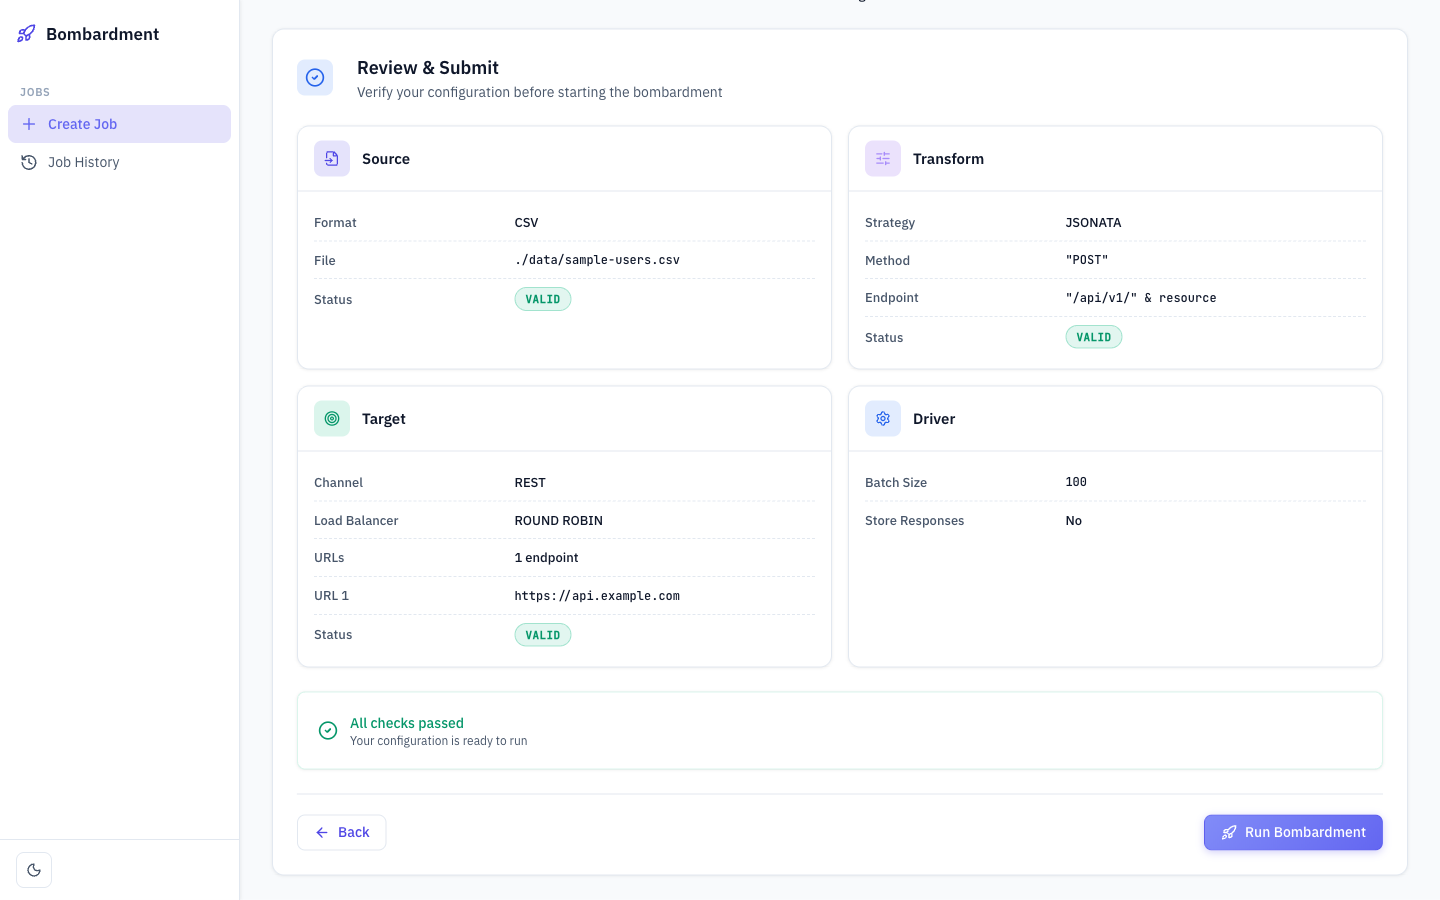This screenshot has width=1440, height=900.
Task: Click the plus icon beside Create Job
Action: [x=28, y=124]
